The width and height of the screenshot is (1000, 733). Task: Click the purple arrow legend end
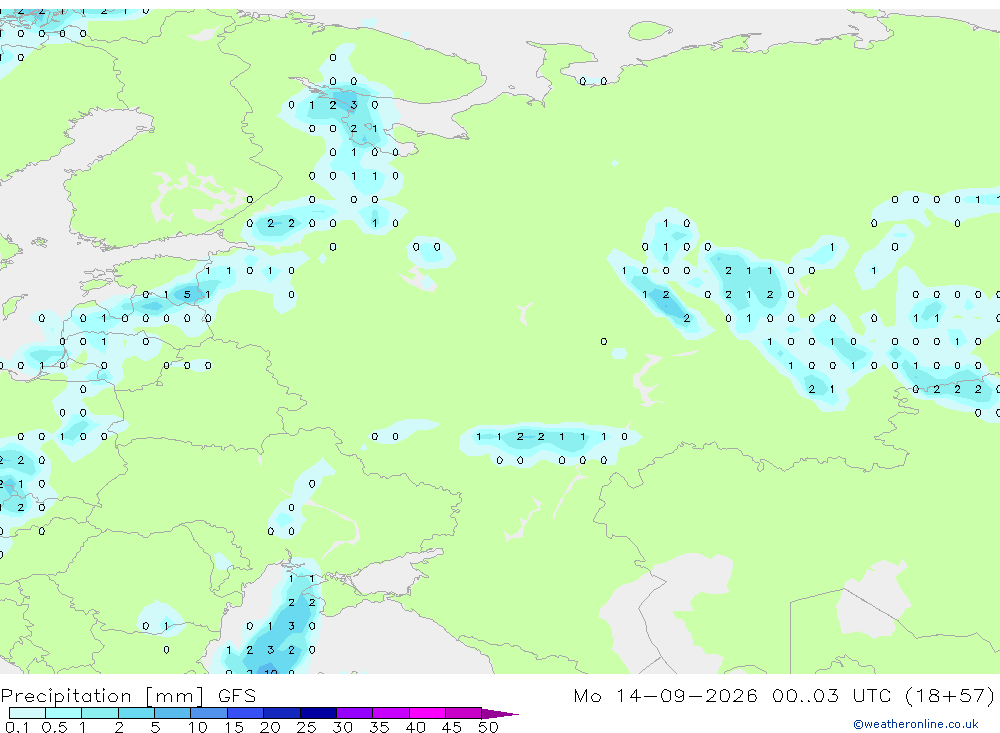tap(500, 713)
